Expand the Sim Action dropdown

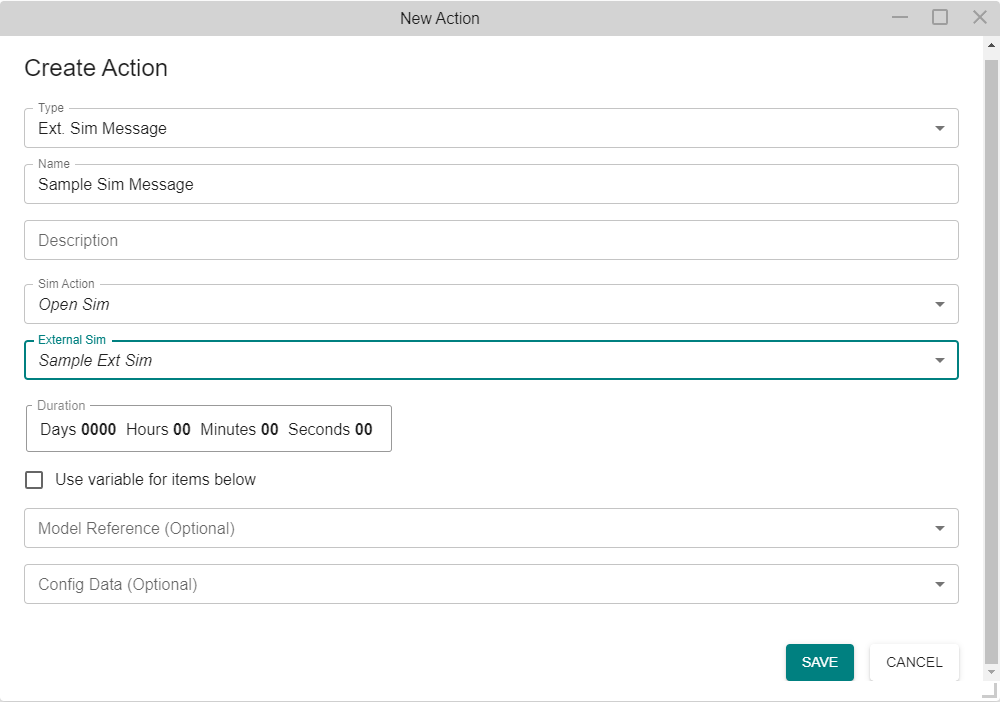pos(491,304)
